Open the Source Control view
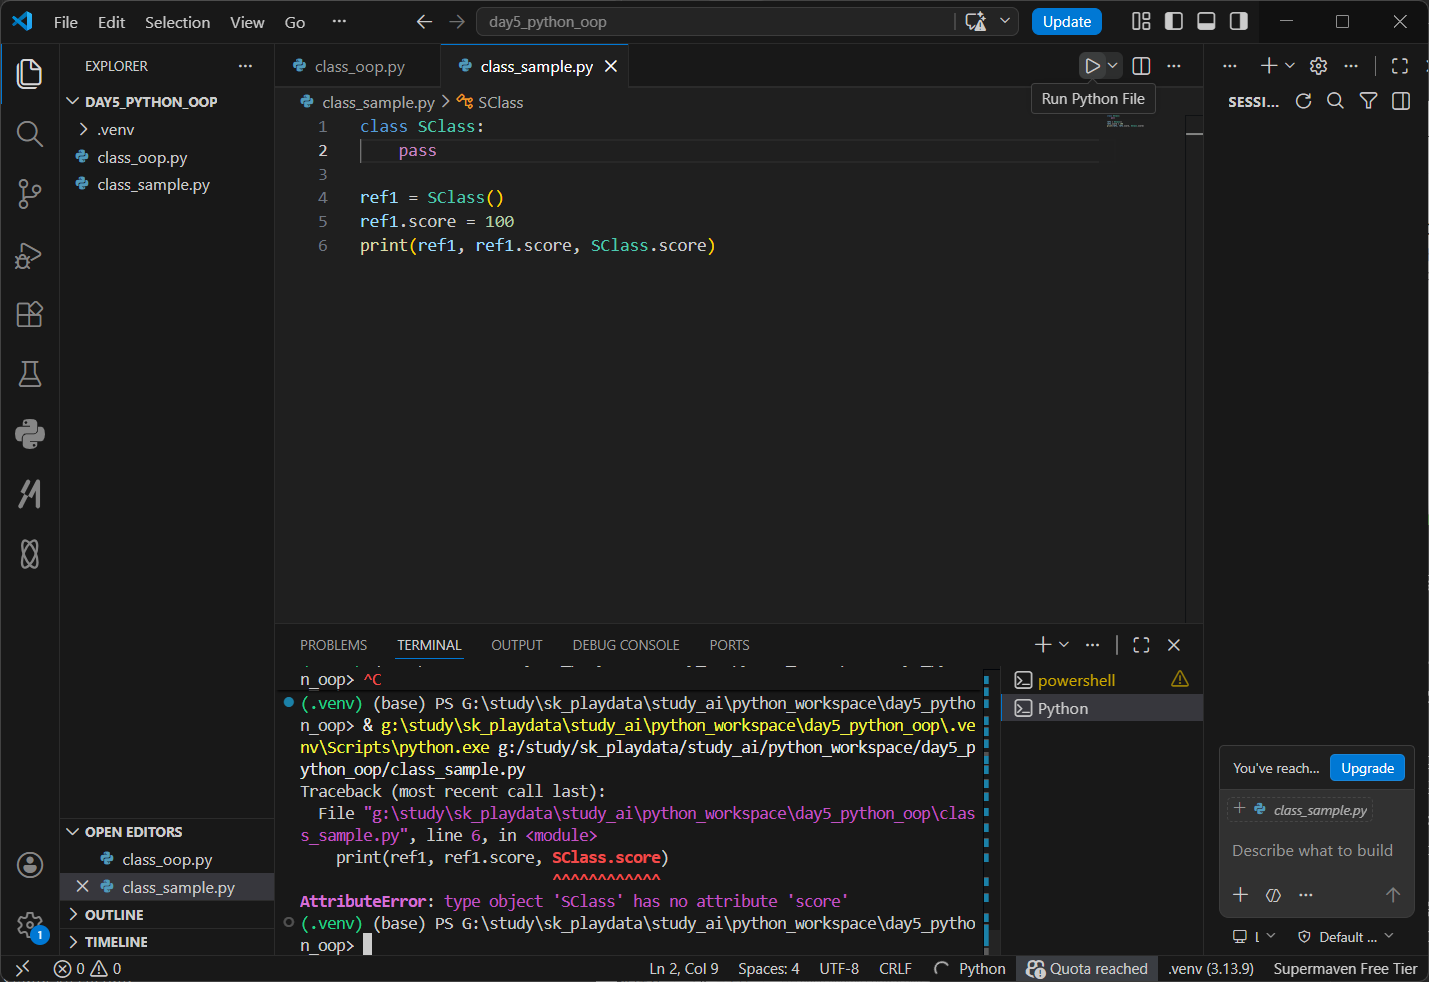The width and height of the screenshot is (1429, 982). point(30,194)
